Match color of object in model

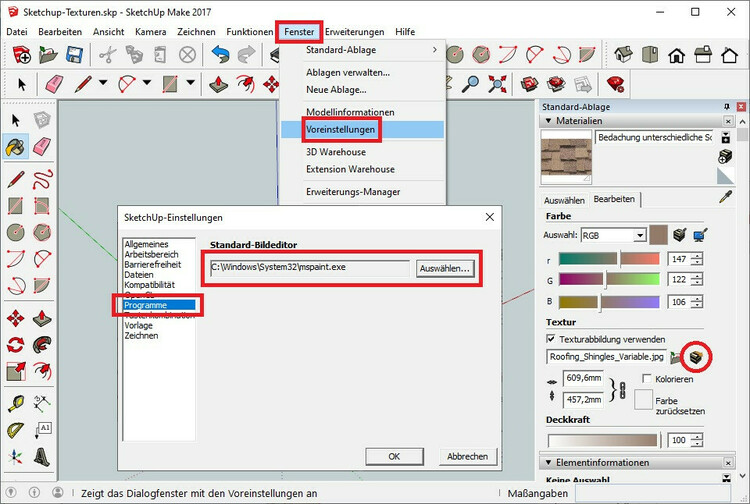(679, 235)
